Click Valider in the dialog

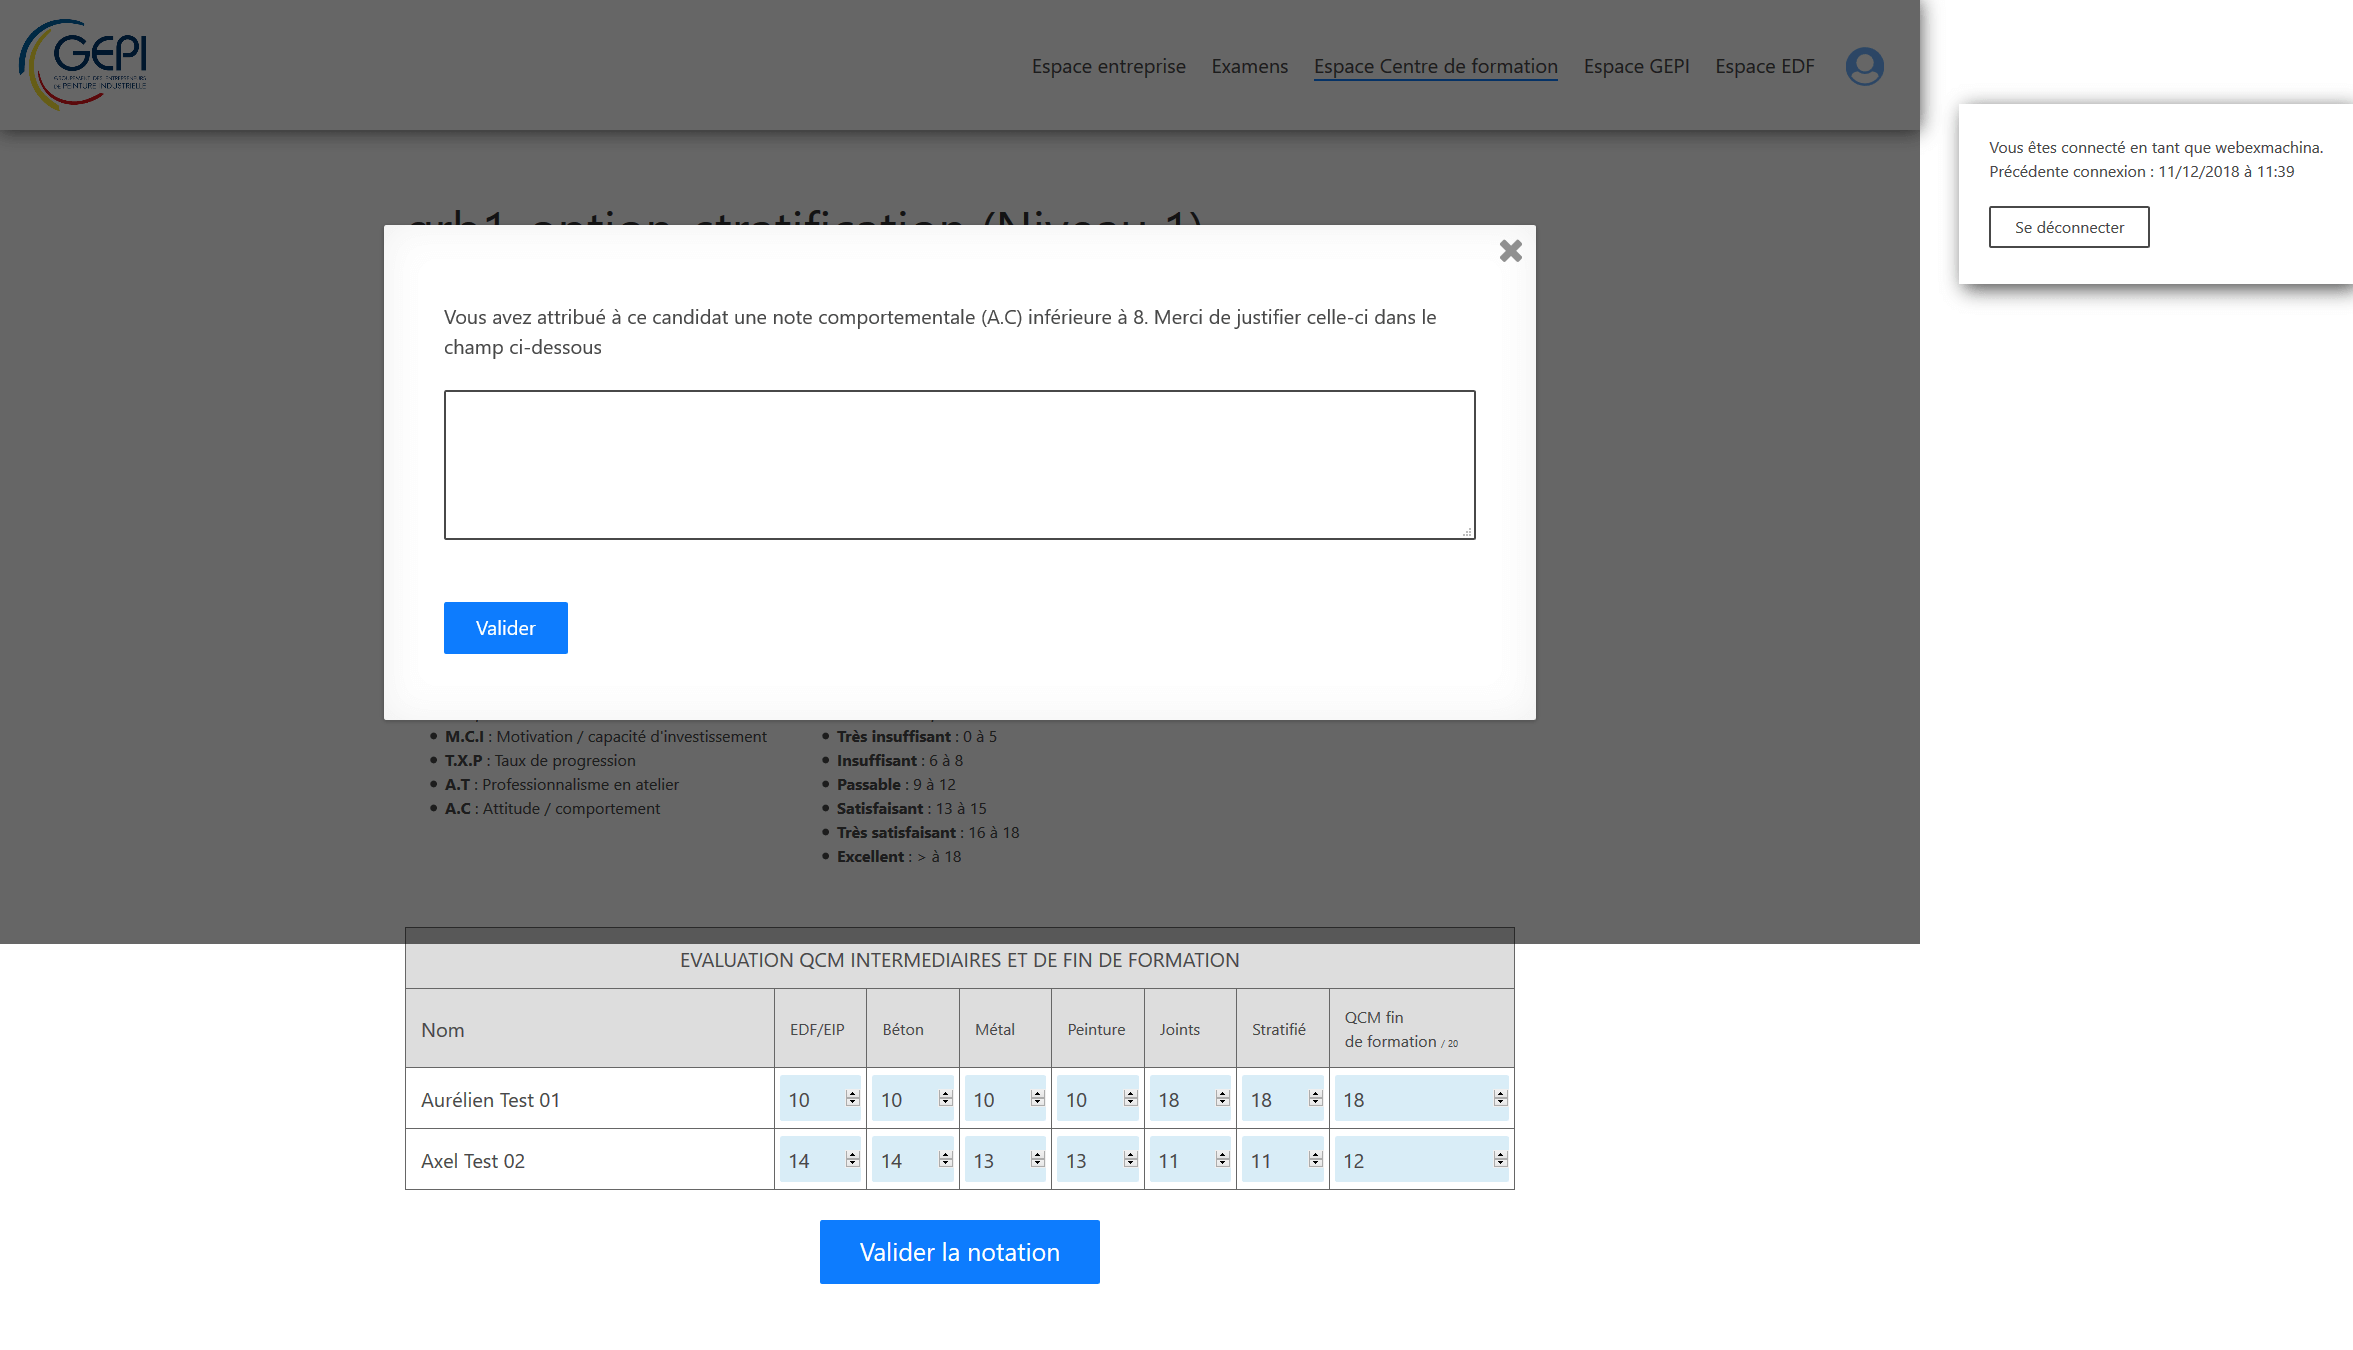click(505, 628)
